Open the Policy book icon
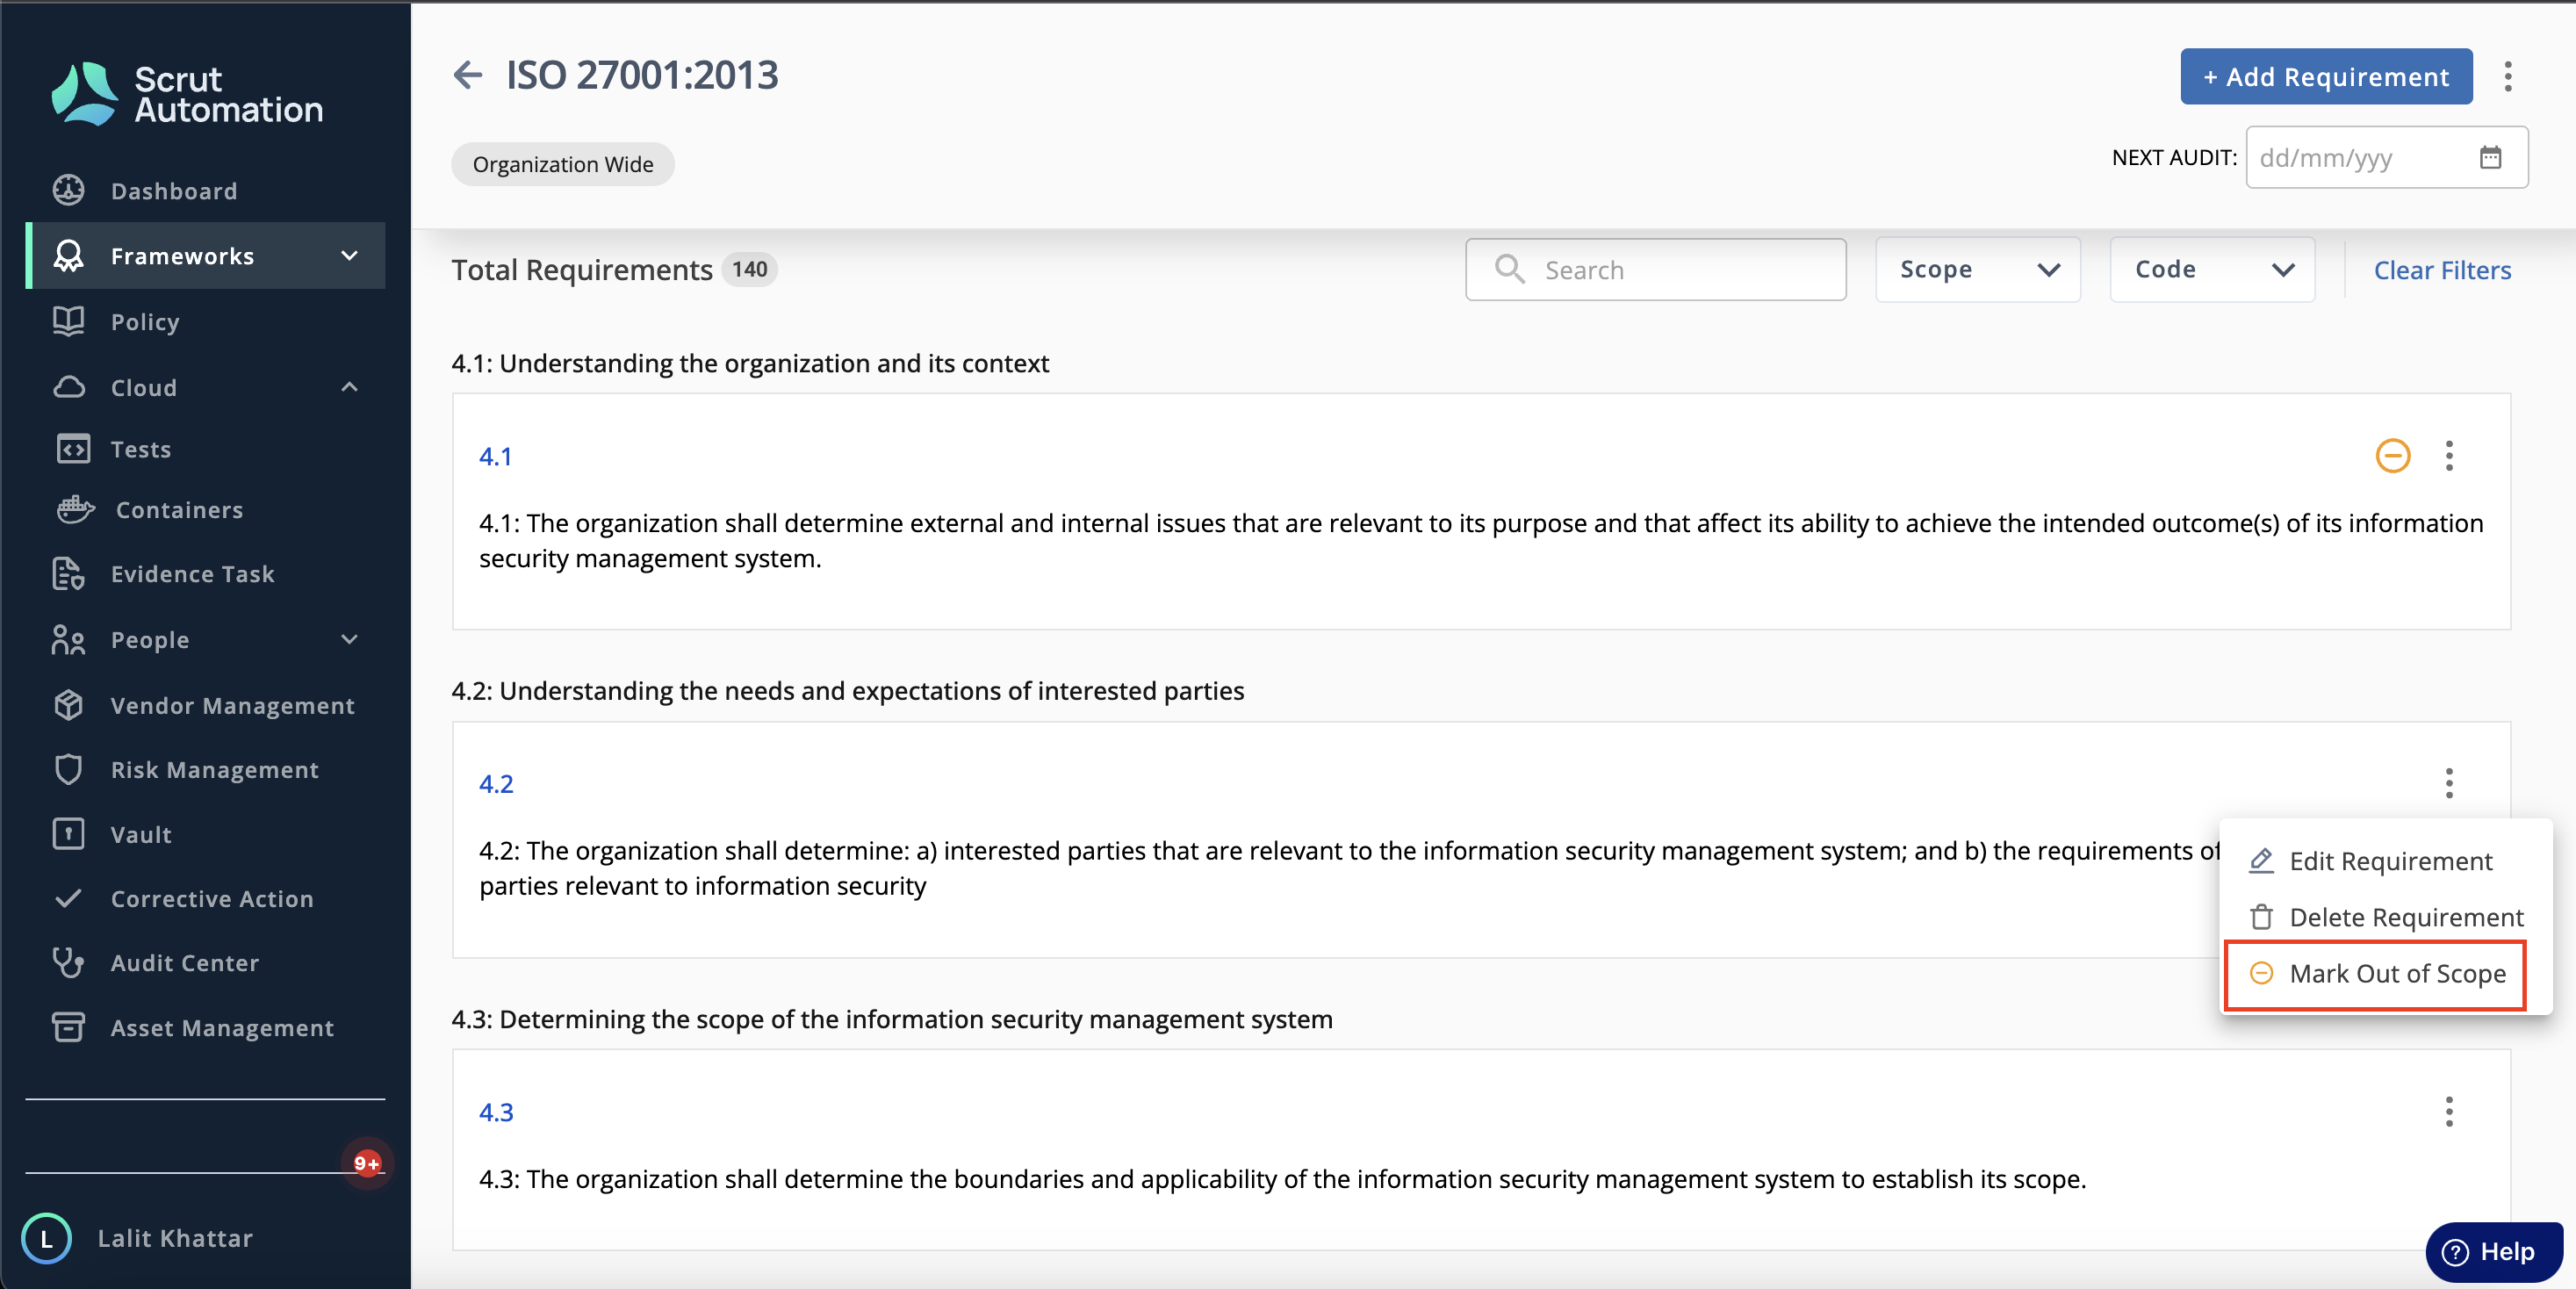Screen dimensions: 2576x1289 68,322
